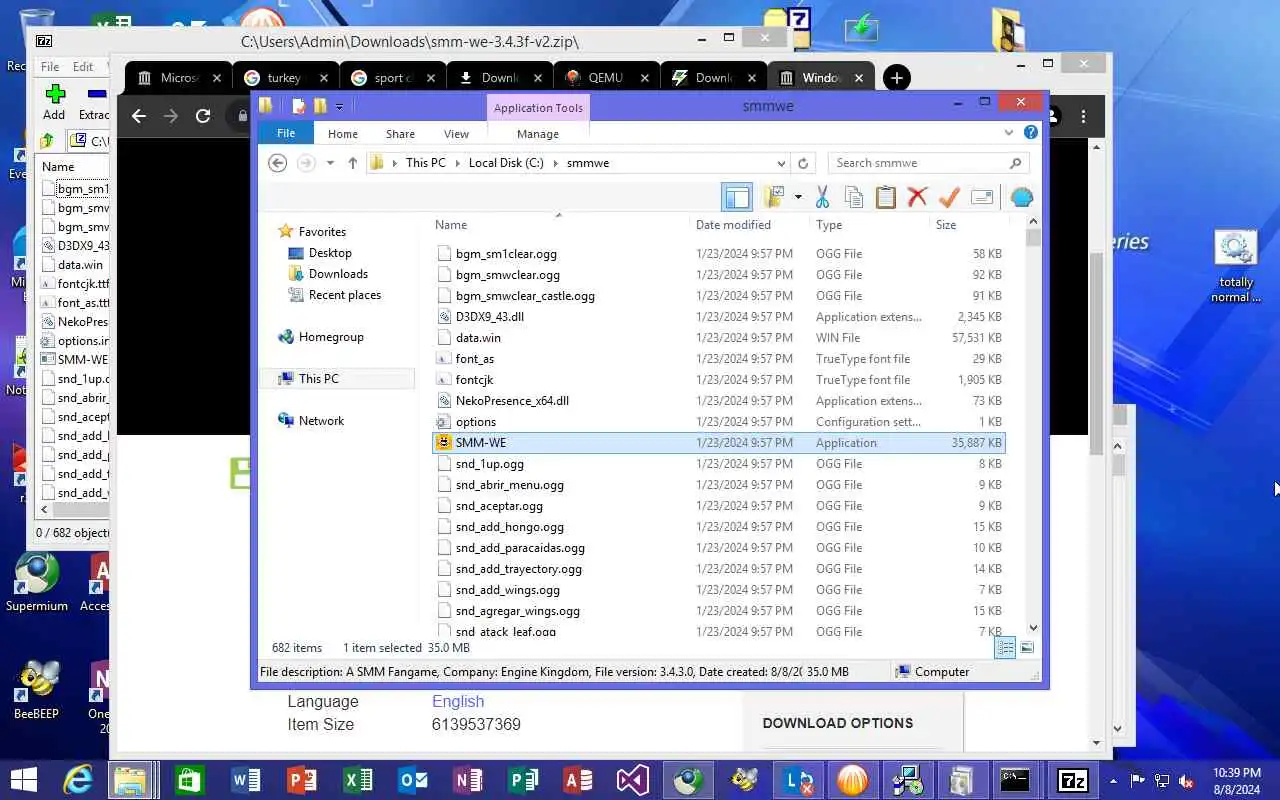Open the File menu in 7-Zip
Screen dimensions: 1280x800
[49, 67]
